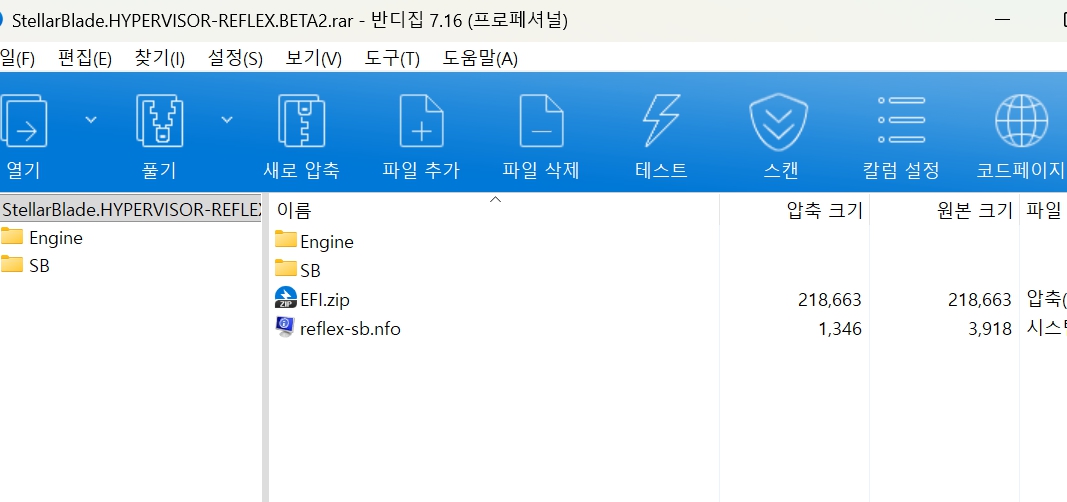1067x502 pixels.
Task: Open the Tools (도구) menu
Action: pos(393,58)
